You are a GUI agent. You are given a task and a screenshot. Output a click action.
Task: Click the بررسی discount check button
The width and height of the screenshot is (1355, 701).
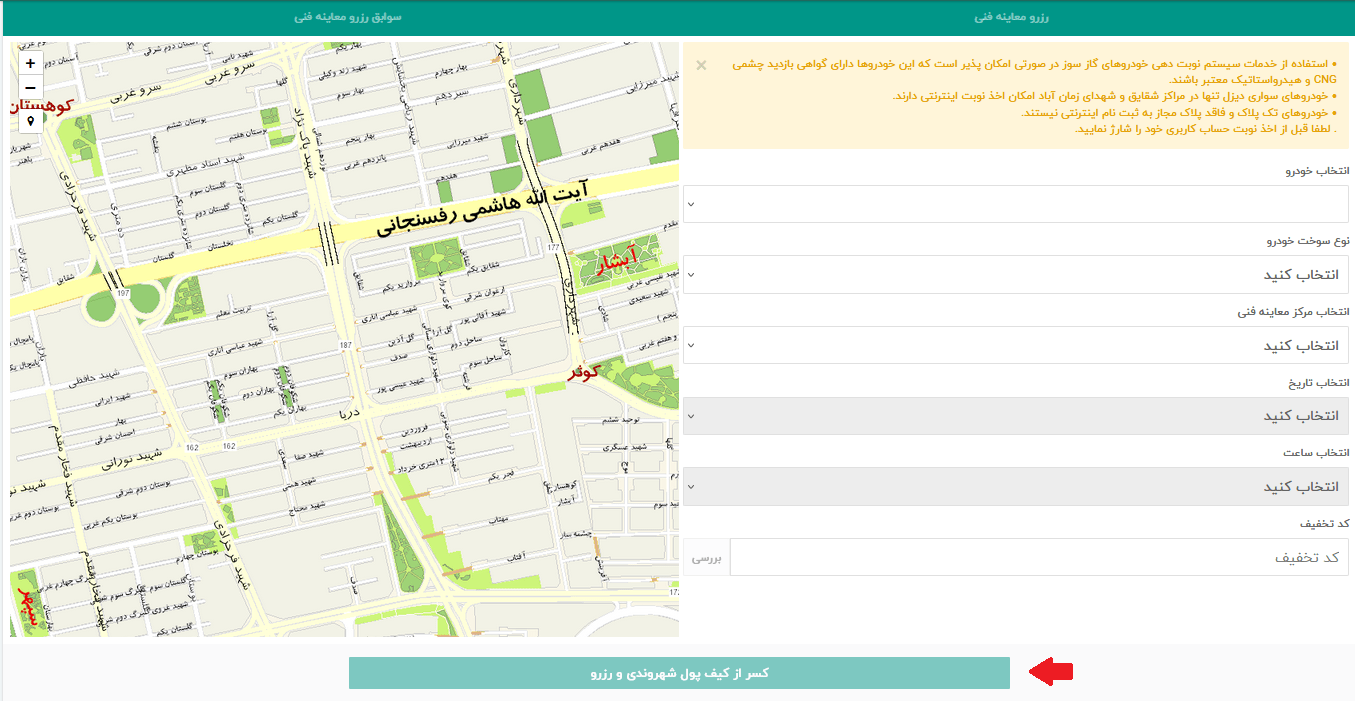(x=707, y=557)
